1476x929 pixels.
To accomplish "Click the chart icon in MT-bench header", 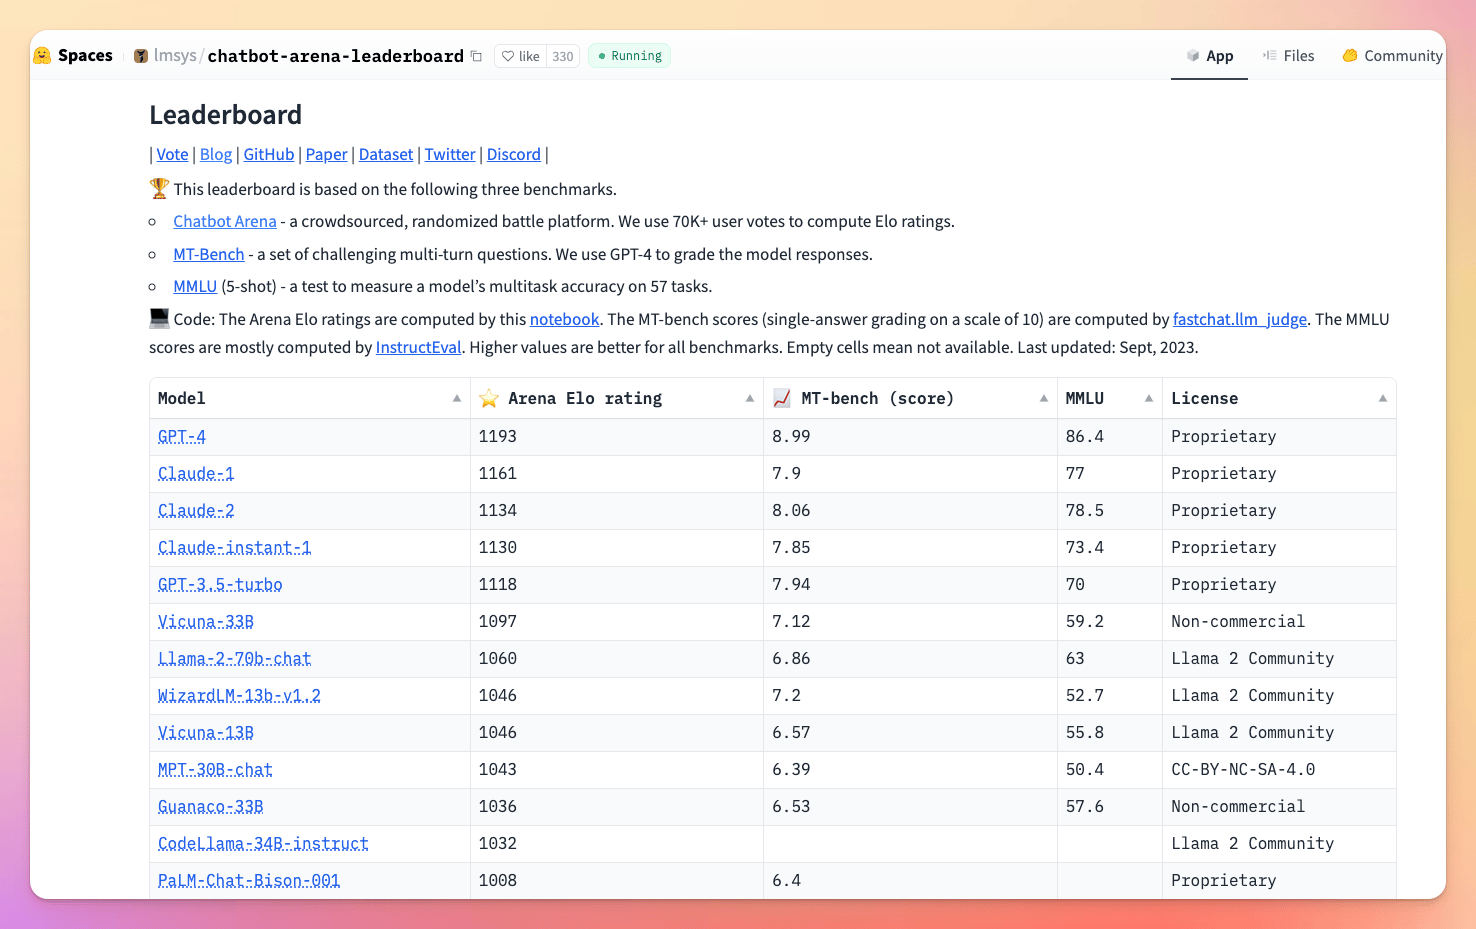I will (x=782, y=398).
